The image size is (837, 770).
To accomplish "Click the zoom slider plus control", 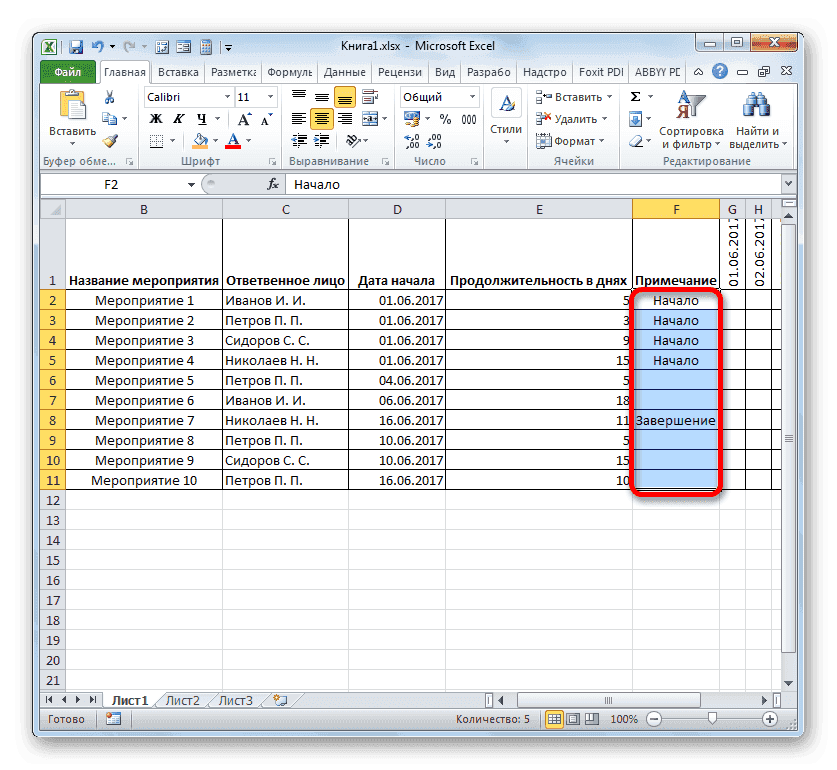I will (x=768, y=718).
